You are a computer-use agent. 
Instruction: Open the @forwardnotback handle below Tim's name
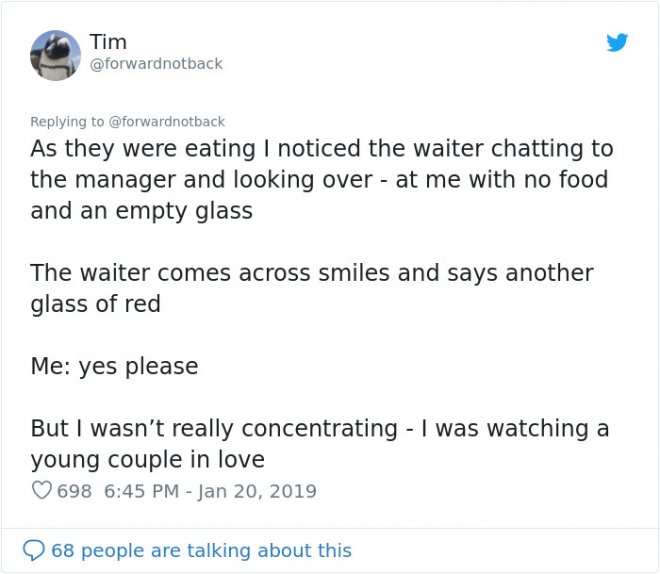156,64
